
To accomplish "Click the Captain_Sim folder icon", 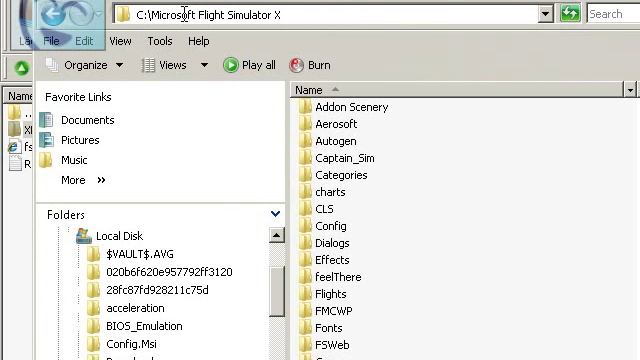I will 305,158.
